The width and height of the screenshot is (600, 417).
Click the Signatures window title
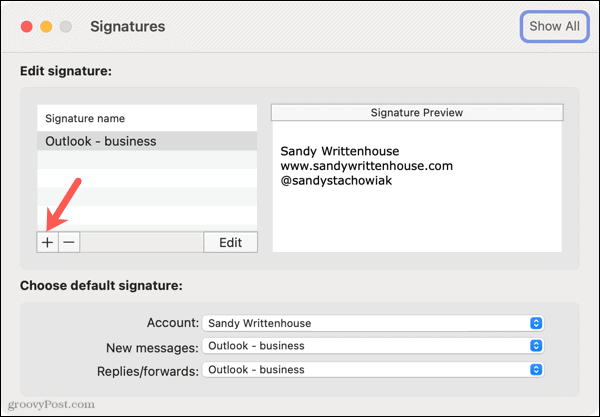coord(127,26)
